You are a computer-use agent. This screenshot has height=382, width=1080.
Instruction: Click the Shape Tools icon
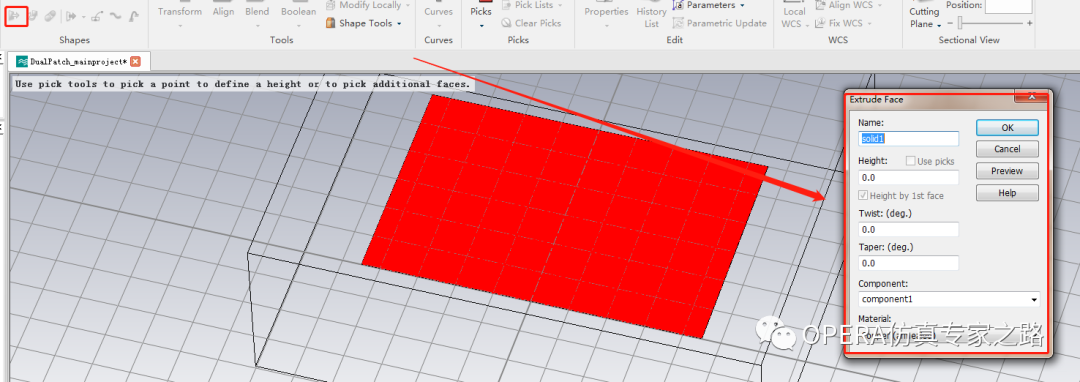click(x=330, y=23)
